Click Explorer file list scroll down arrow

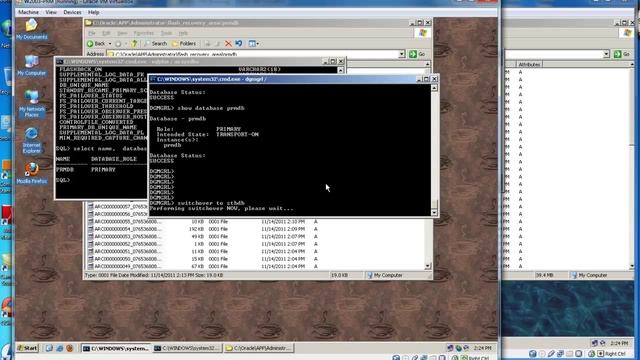(428, 266)
